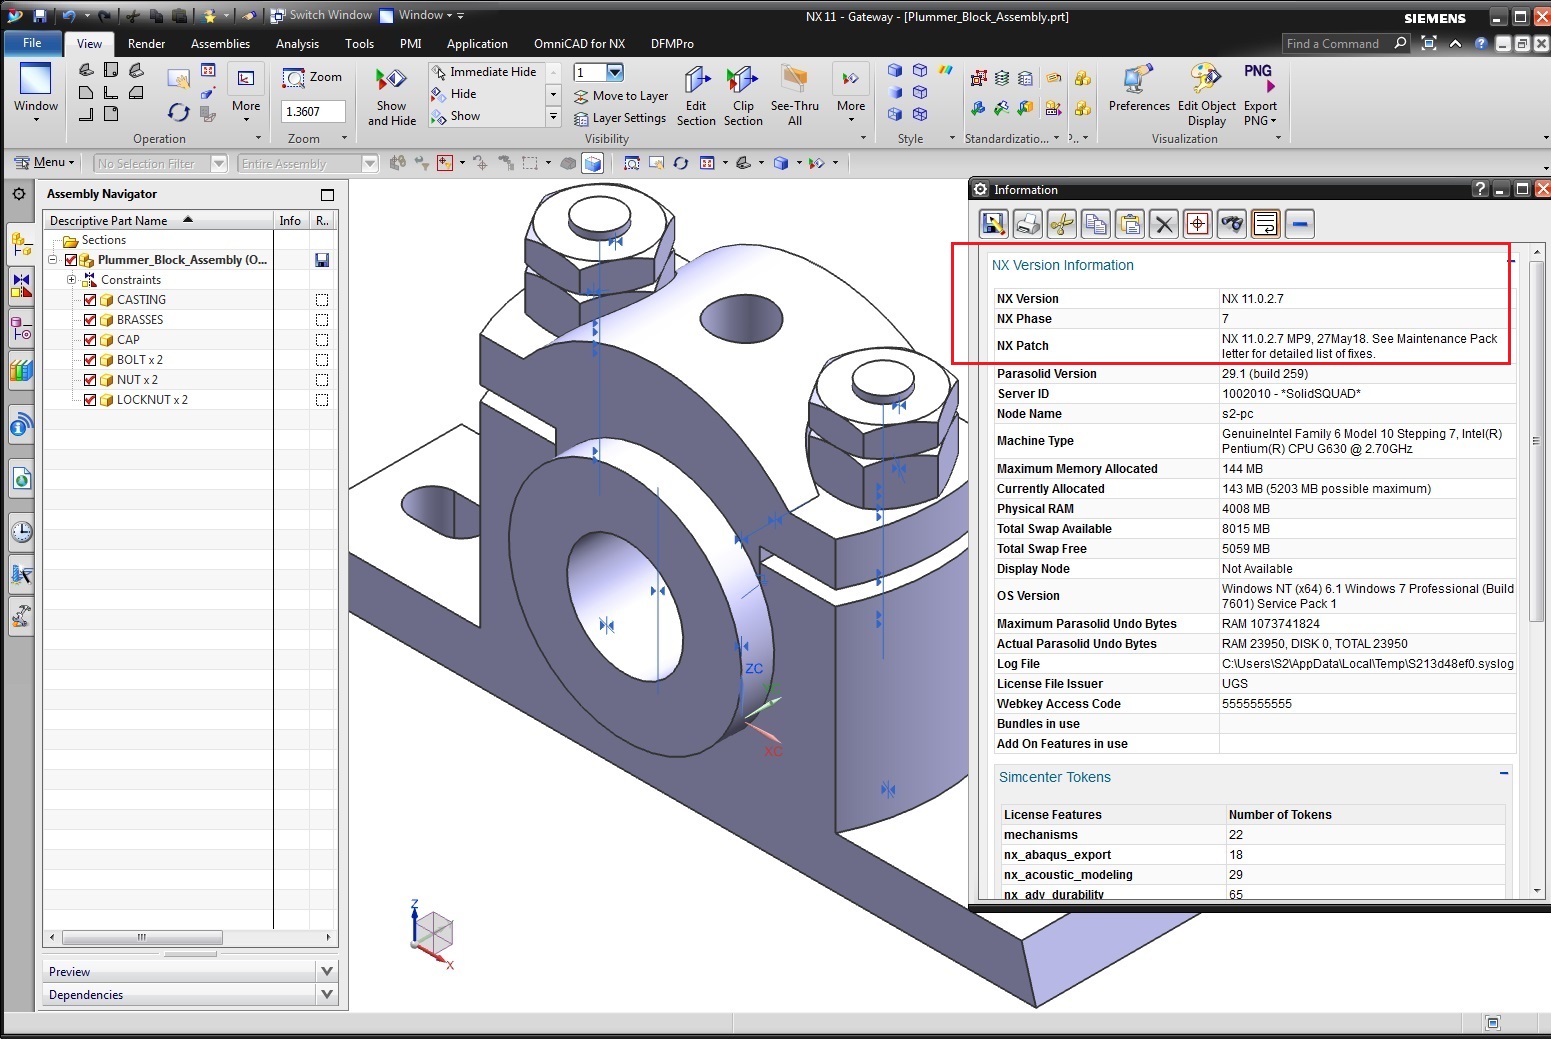Click More in Operation group
This screenshot has height=1039, width=1551.
(x=246, y=95)
